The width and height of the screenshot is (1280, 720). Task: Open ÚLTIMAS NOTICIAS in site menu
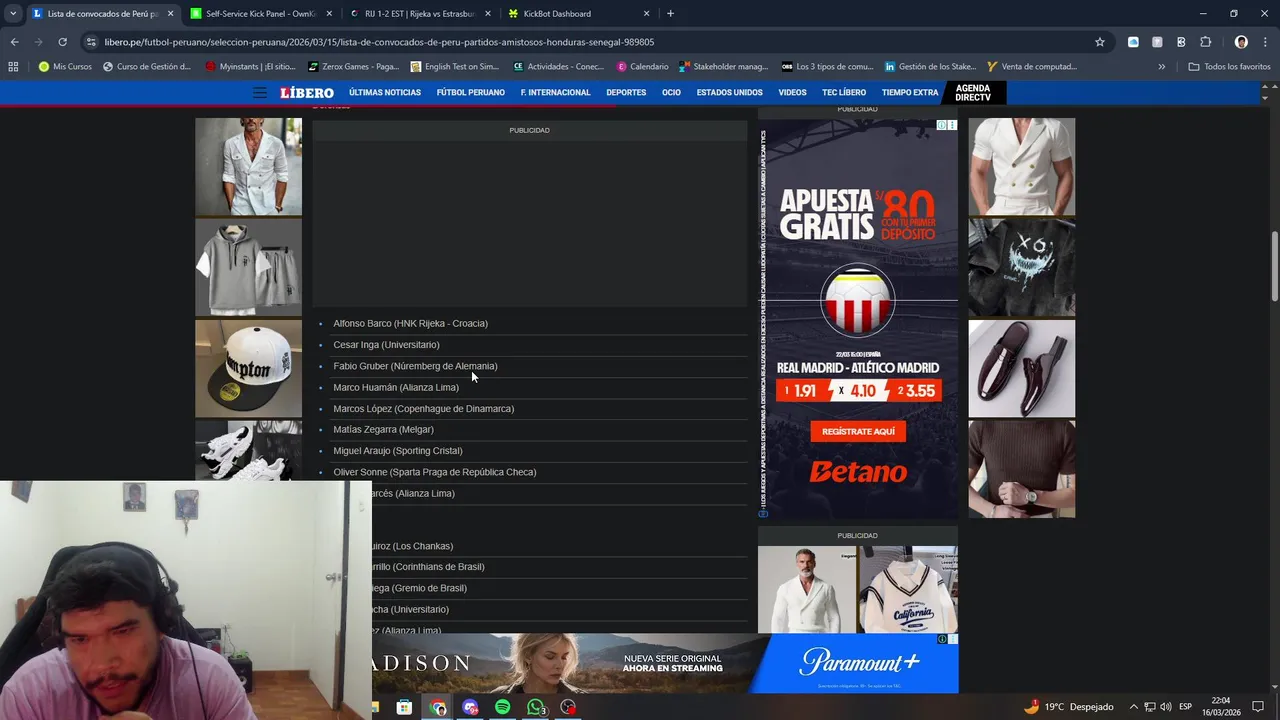click(x=385, y=93)
